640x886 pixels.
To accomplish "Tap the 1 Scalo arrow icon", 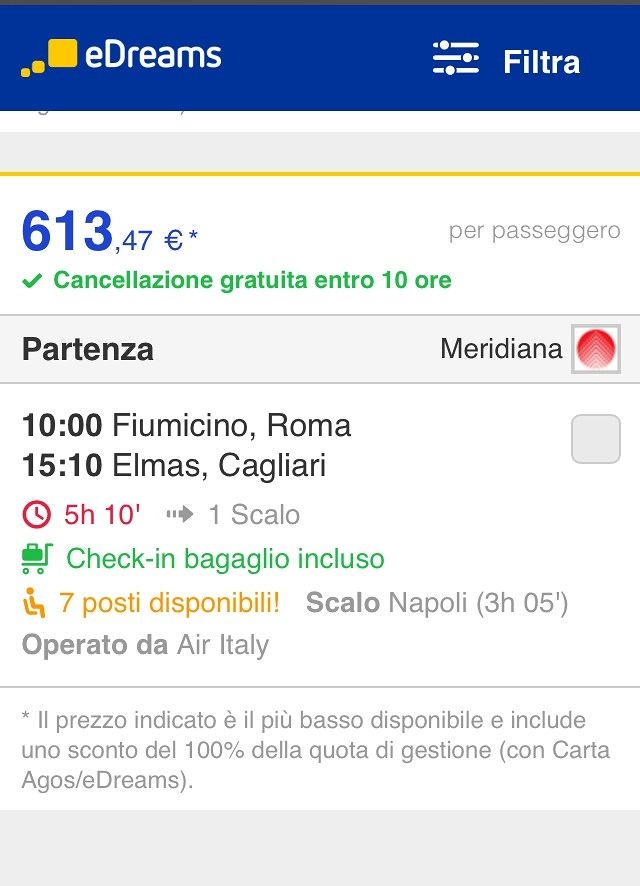I will pos(180,515).
